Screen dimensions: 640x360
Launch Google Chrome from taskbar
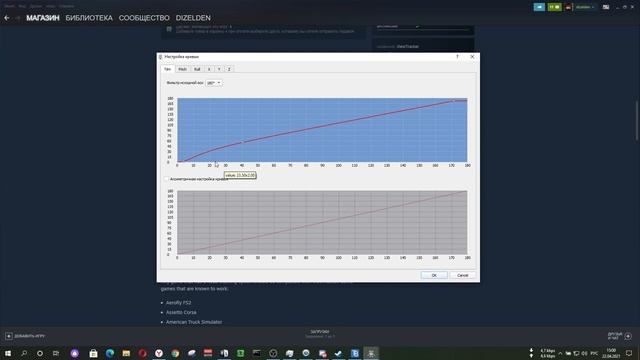click(x=175, y=353)
